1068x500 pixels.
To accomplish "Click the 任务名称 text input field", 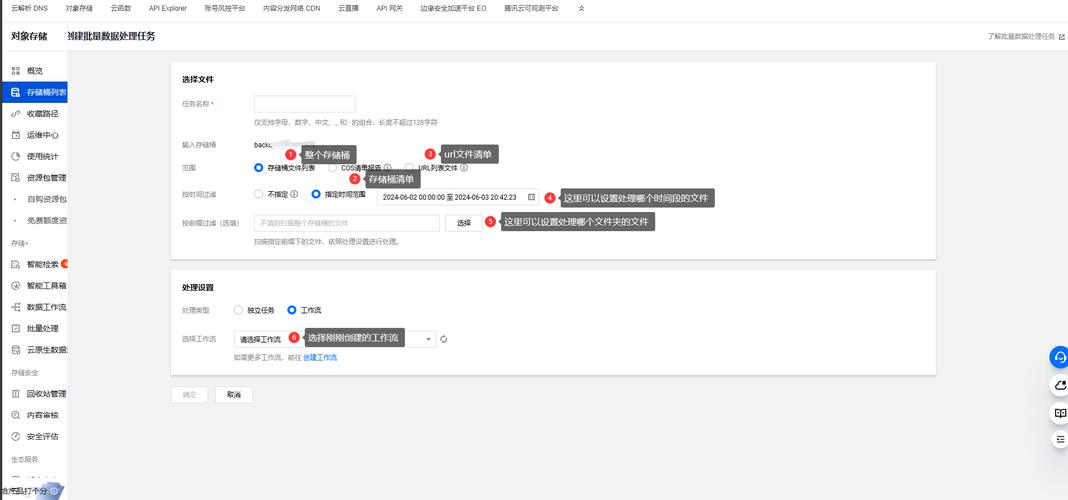I will click(304, 104).
